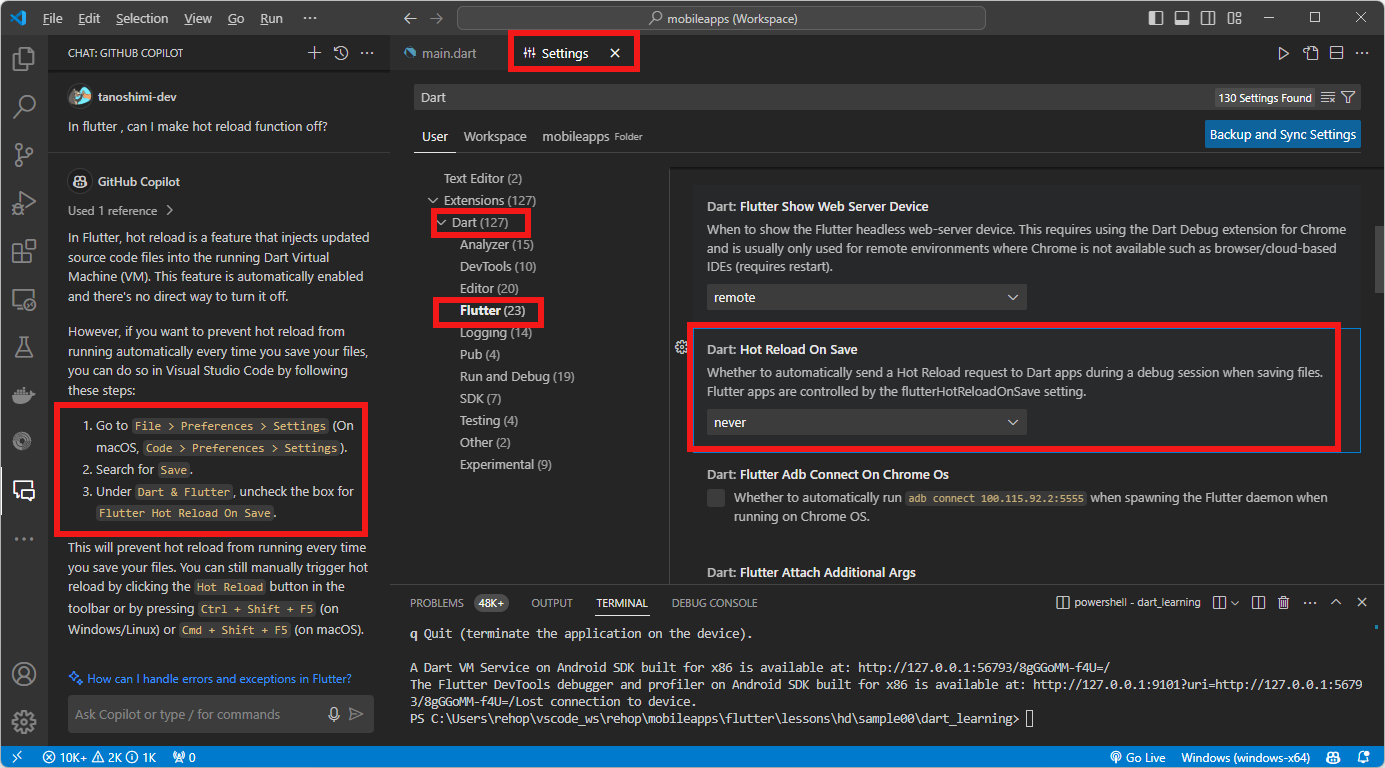Image resolution: width=1385 pixels, height=768 pixels.
Task: Collapse the Dart (127) tree node
Action: (442, 222)
